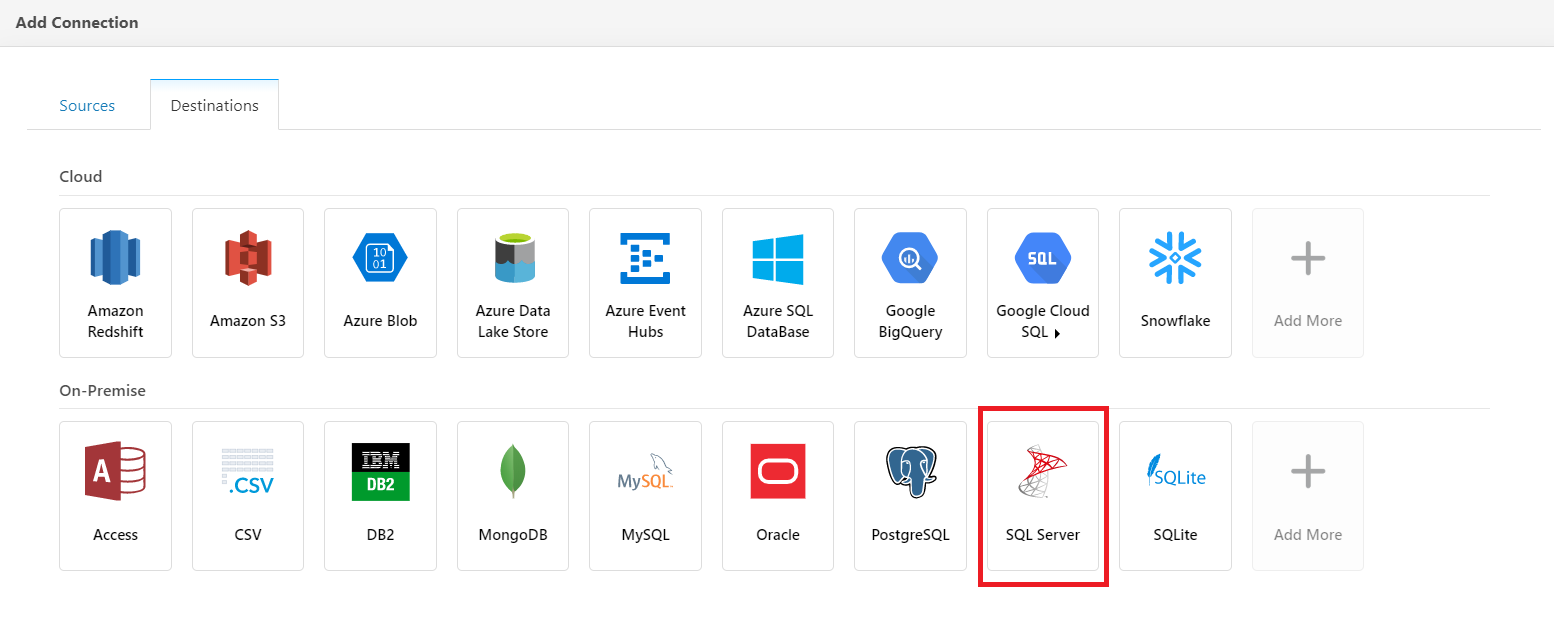Select MySQL as on-premise destination
Image resolution: width=1554 pixels, height=624 pixels.
point(645,495)
